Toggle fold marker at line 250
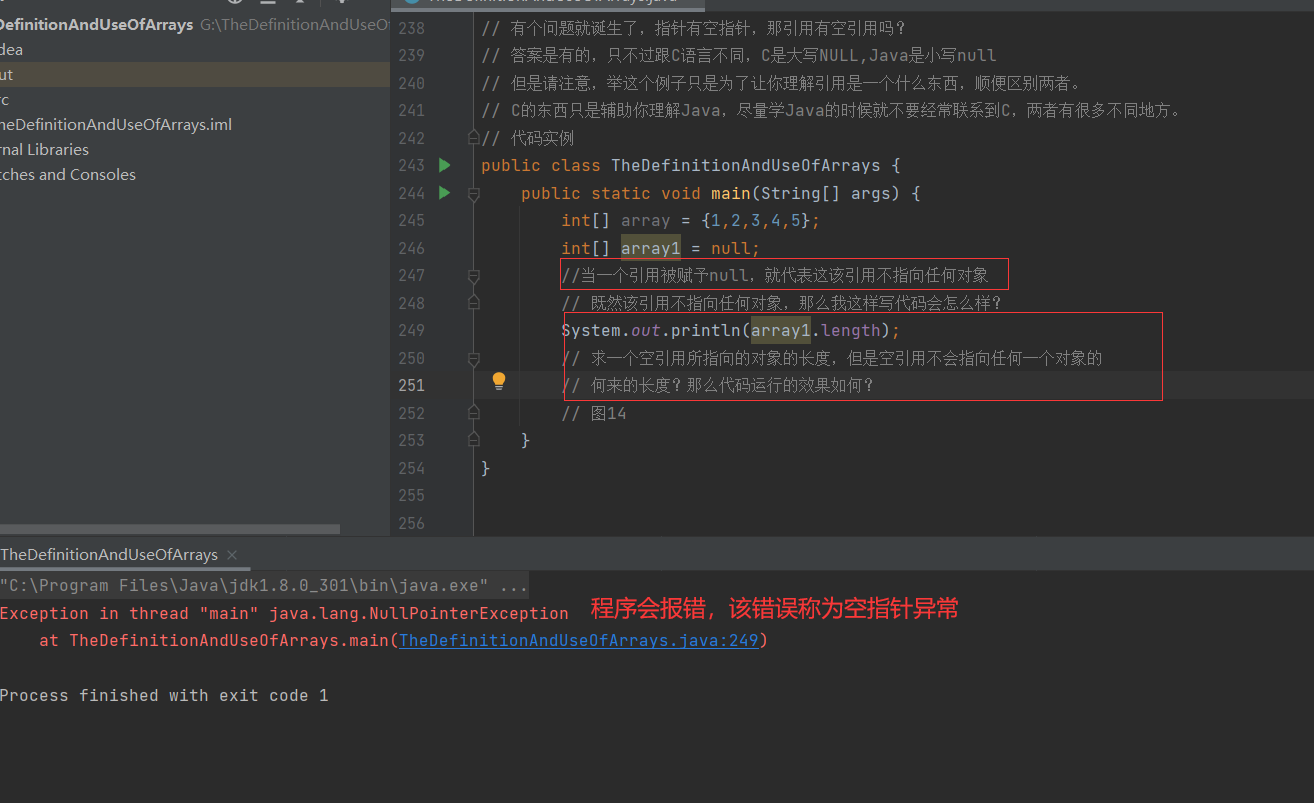1314x803 pixels. click(x=474, y=357)
